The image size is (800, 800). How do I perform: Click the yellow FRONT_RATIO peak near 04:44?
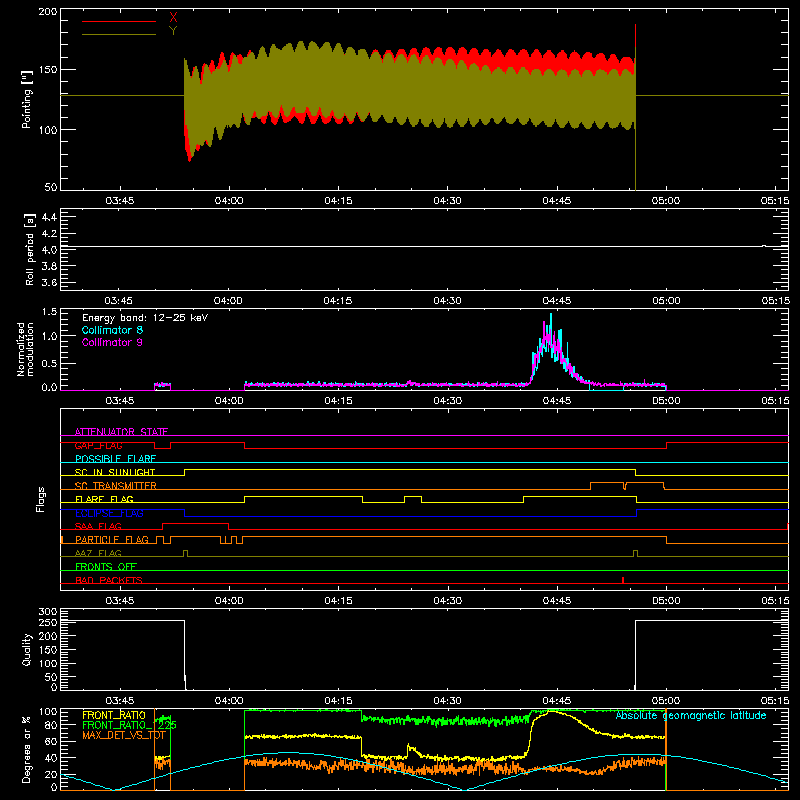(x=551, y=711)
